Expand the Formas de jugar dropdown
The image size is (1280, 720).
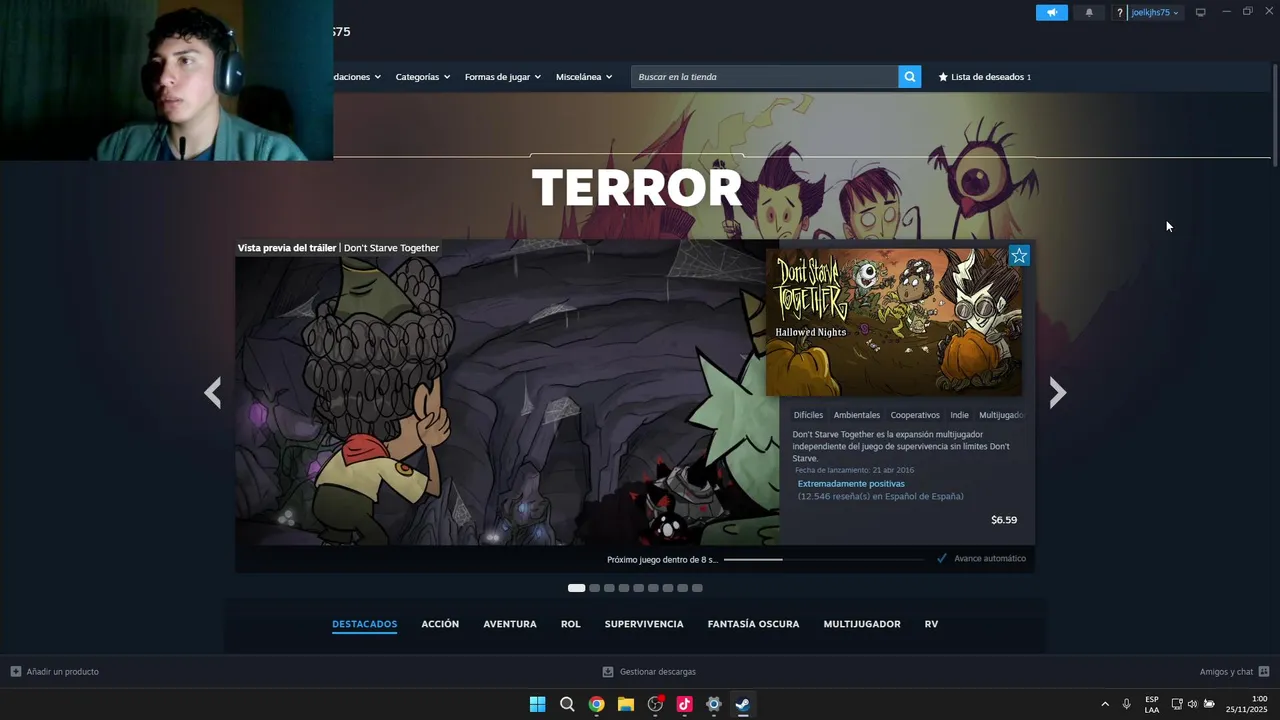pyautogui.click(x=502, y=77)
